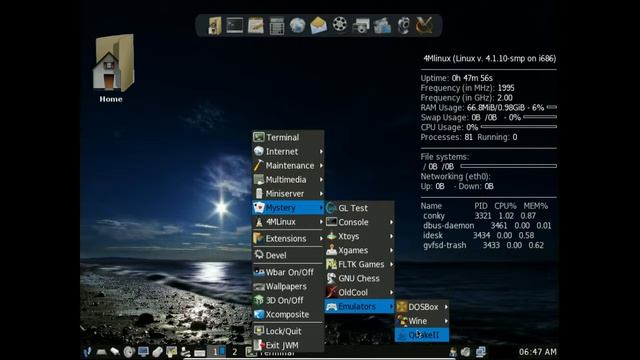Click the Terminal icon in main menu
Image resolution: width=640 pixels, height=360 pixels.
click(259, 137)
